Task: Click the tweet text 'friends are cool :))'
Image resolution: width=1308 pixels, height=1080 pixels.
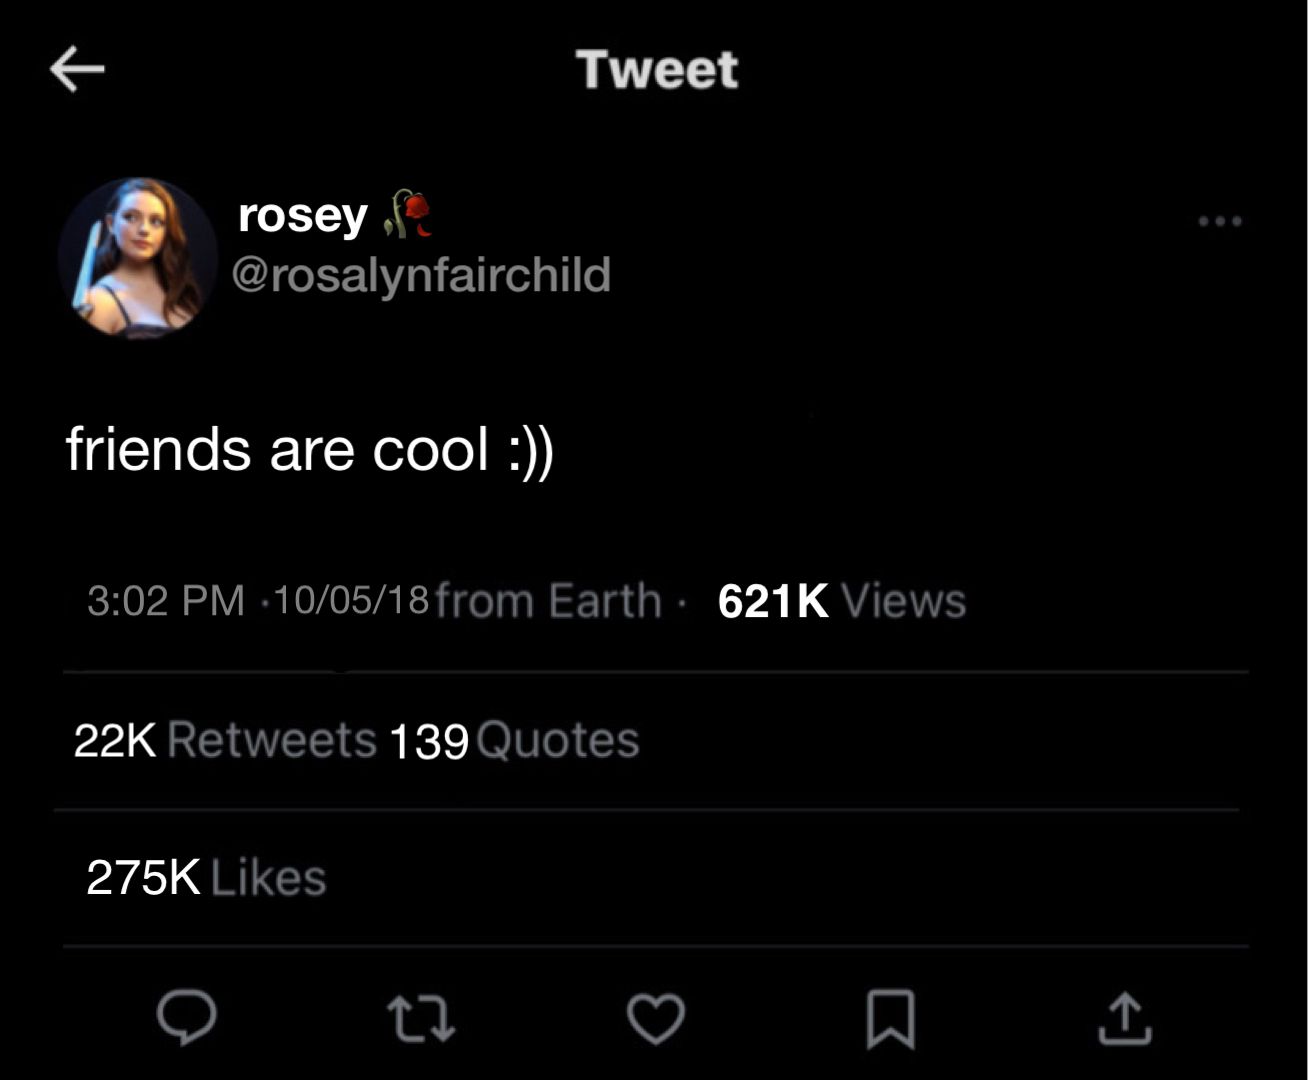Action: pyautogui.click(x=310, y=449)
